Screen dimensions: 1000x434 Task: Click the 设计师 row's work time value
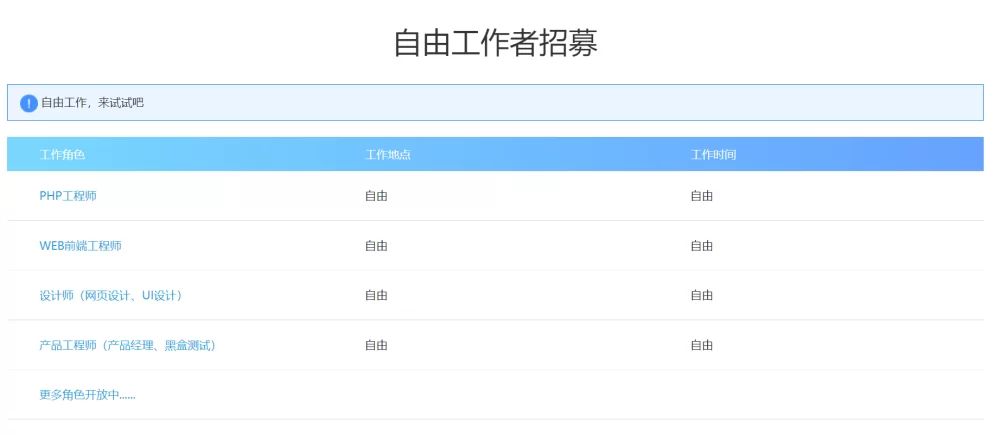[x=701, y=296]
